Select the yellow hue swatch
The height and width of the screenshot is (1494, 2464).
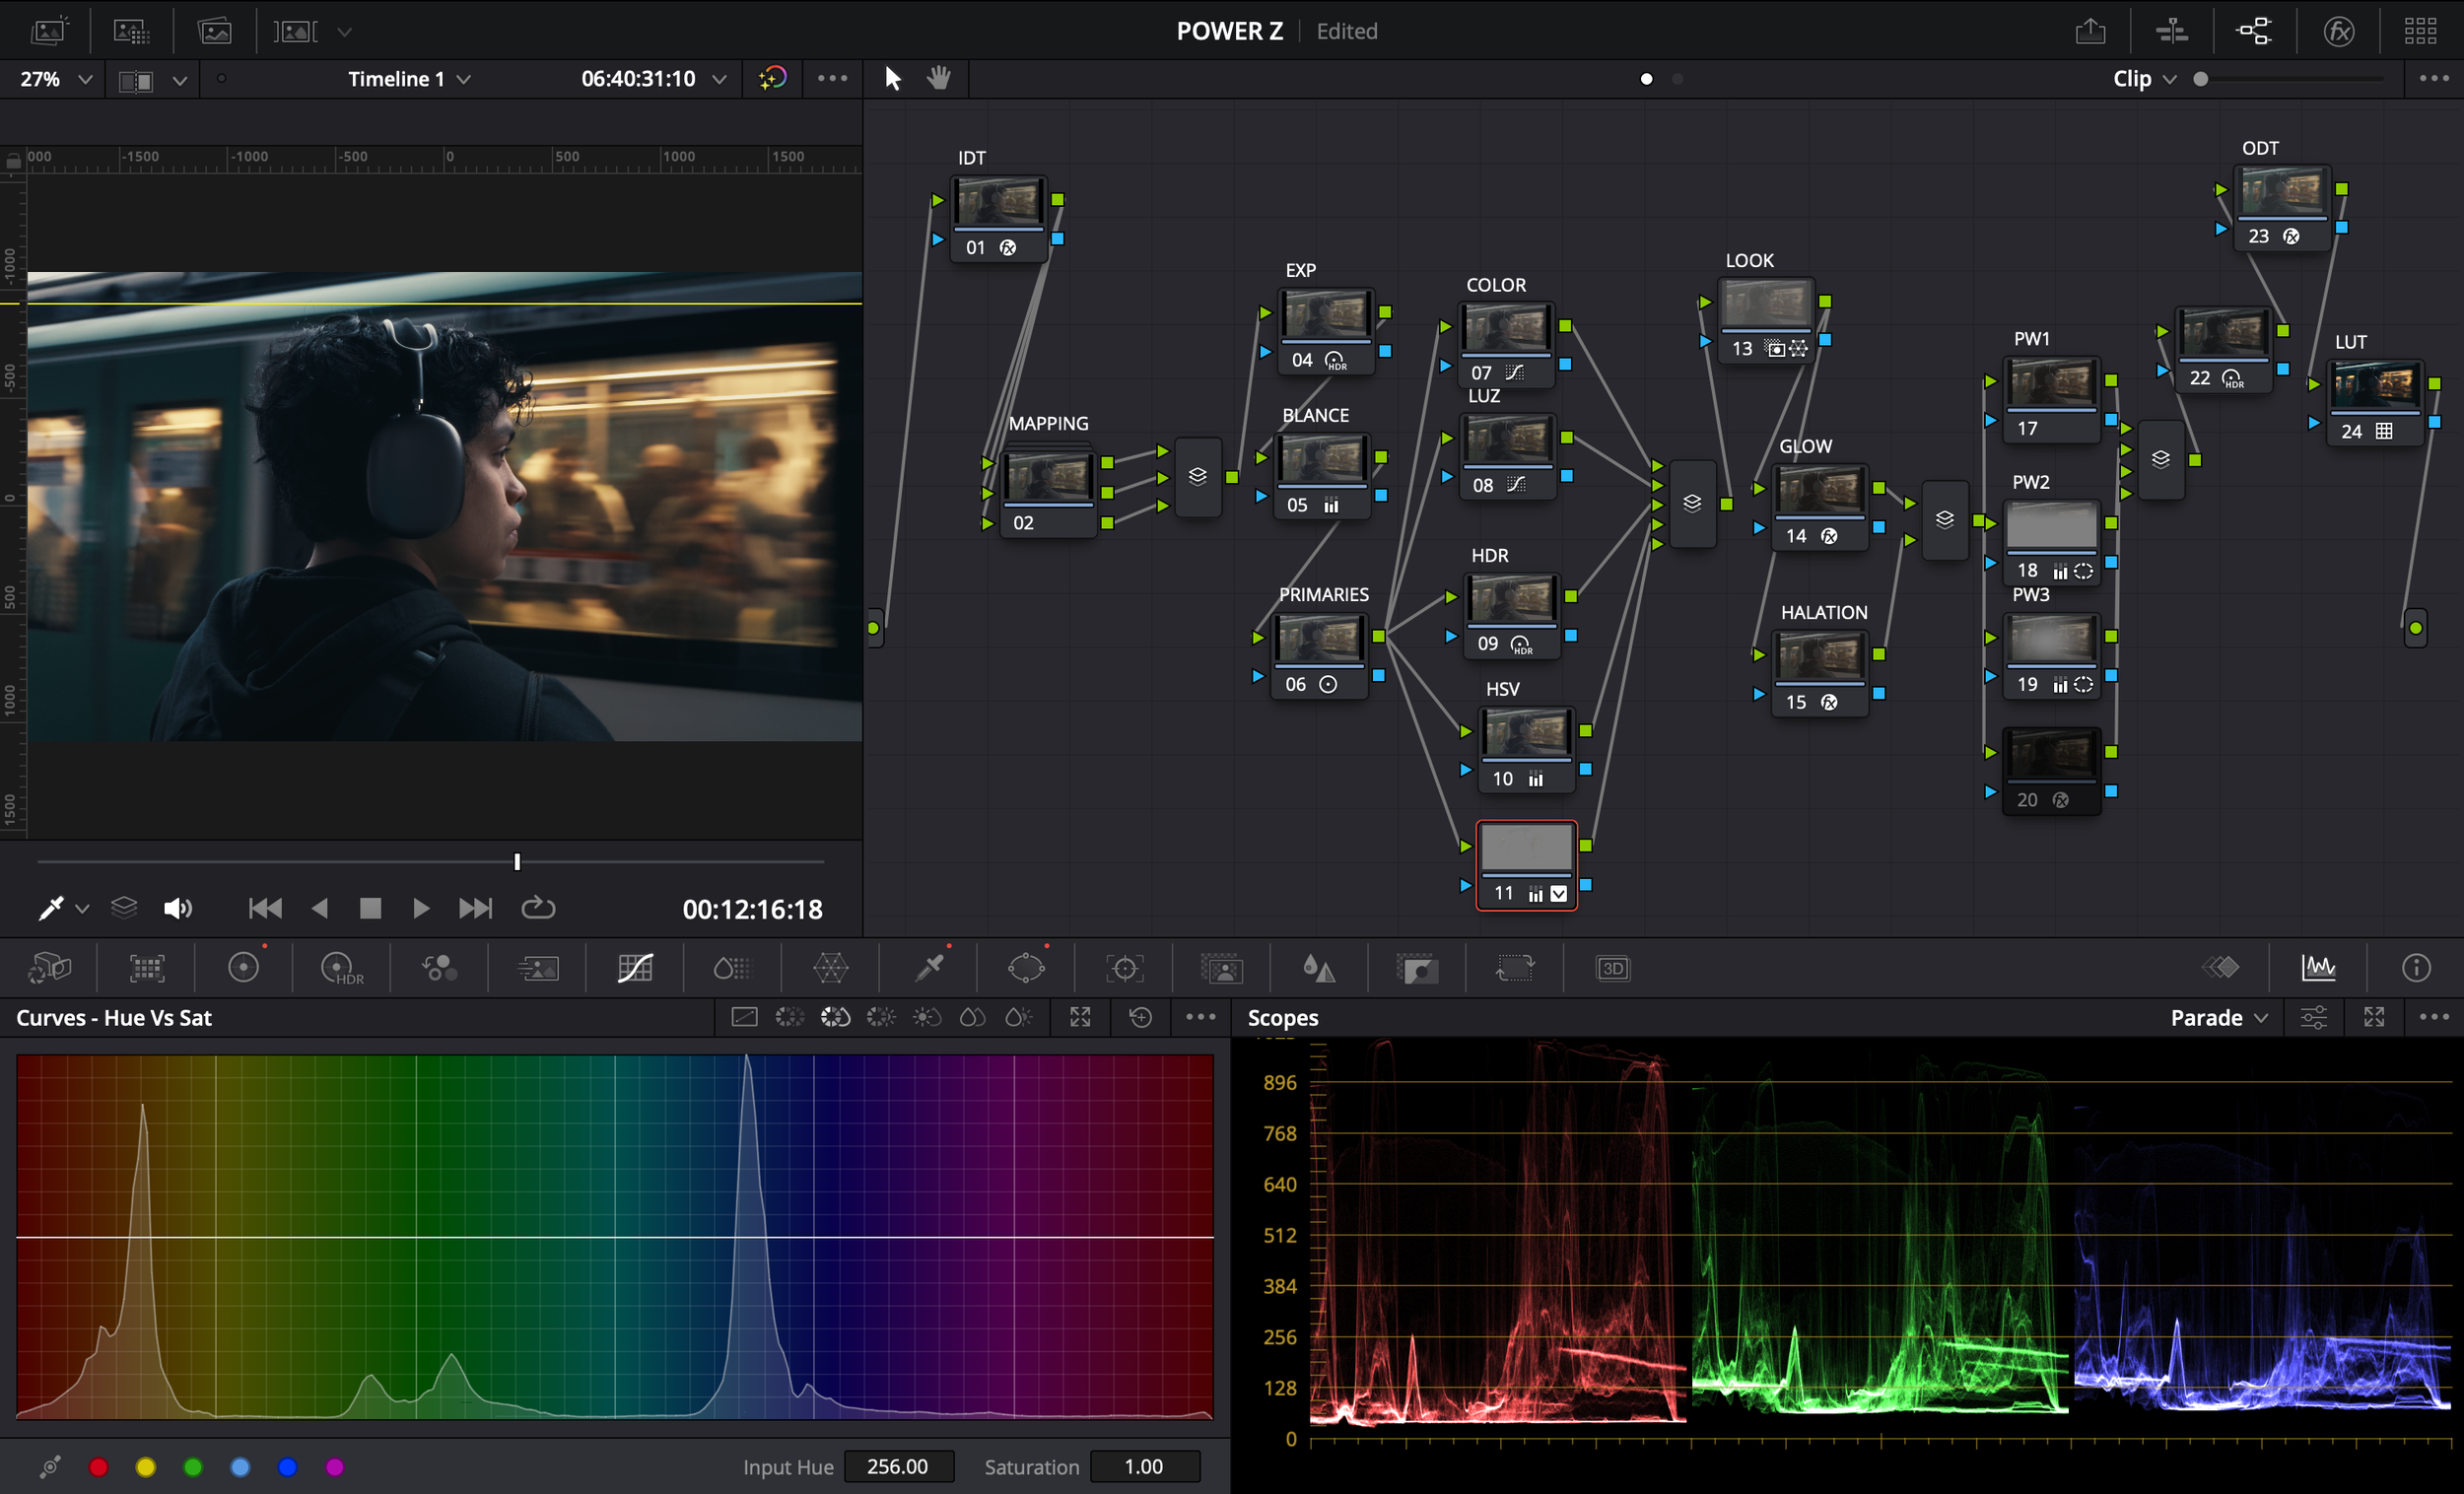(146, 1467)
